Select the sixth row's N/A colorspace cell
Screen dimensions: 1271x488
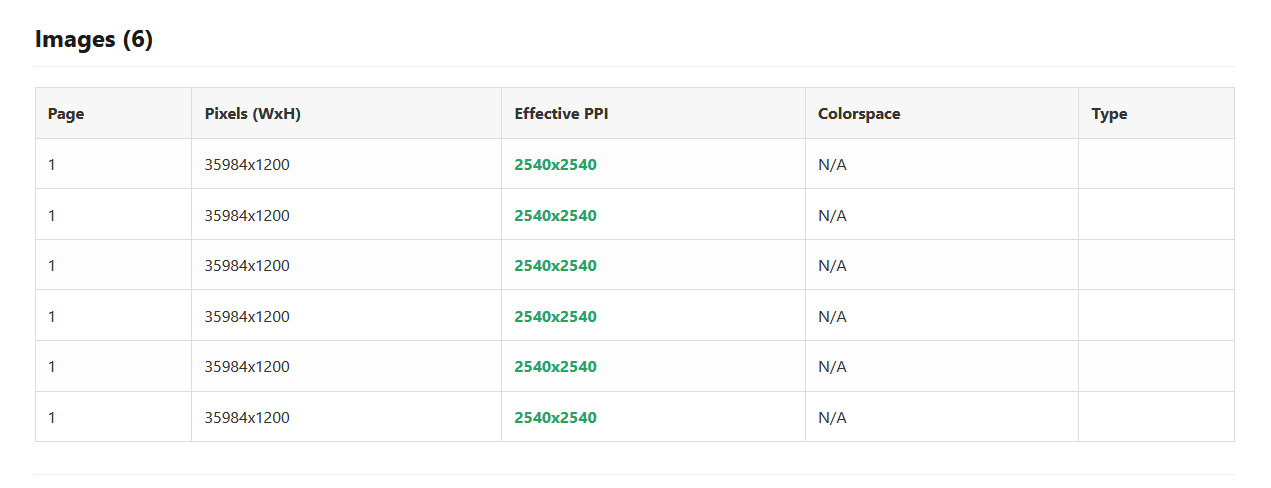point(832,418)
